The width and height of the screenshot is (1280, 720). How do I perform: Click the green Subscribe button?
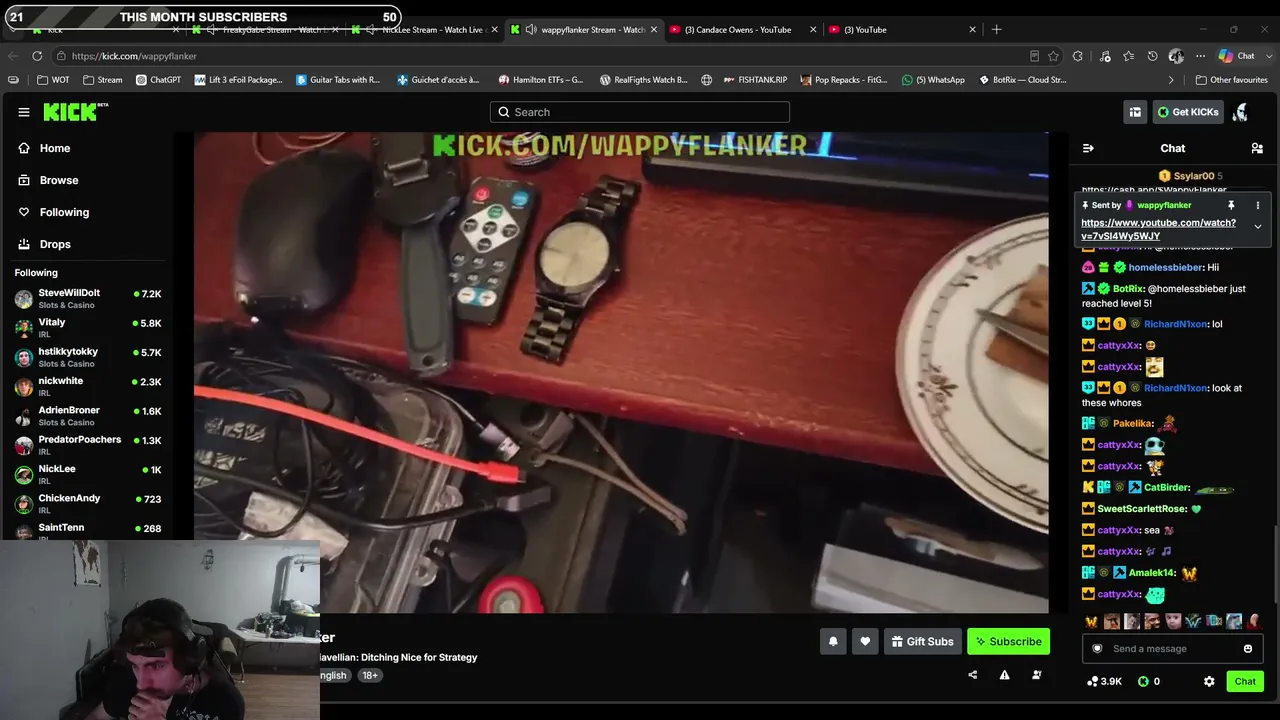pyautogui.click(x=1008, y=642)
